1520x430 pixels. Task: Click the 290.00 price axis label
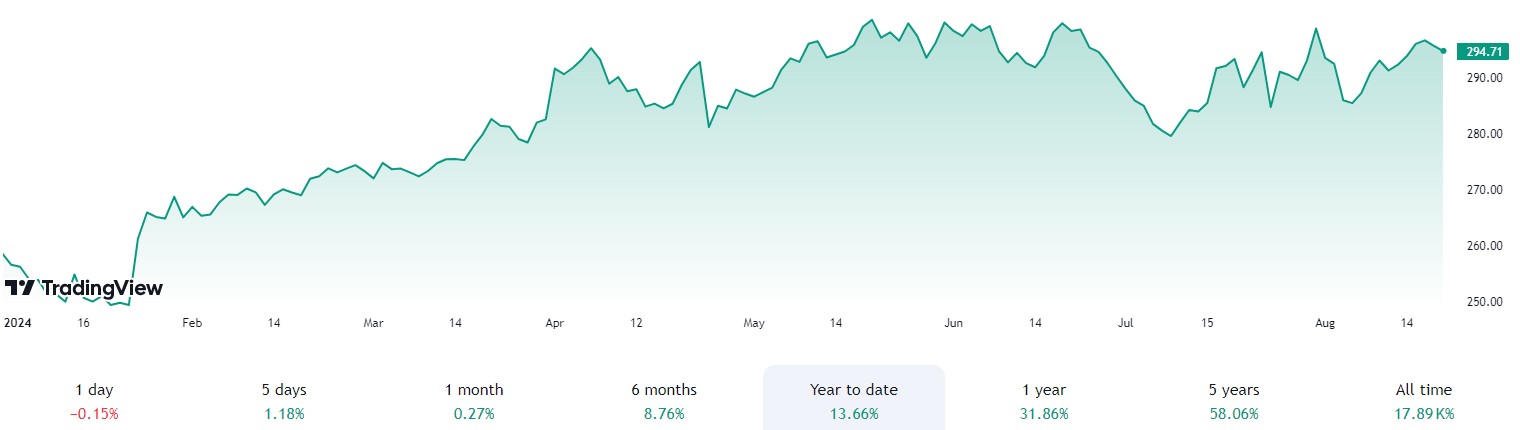click(x=1483, y=78)
